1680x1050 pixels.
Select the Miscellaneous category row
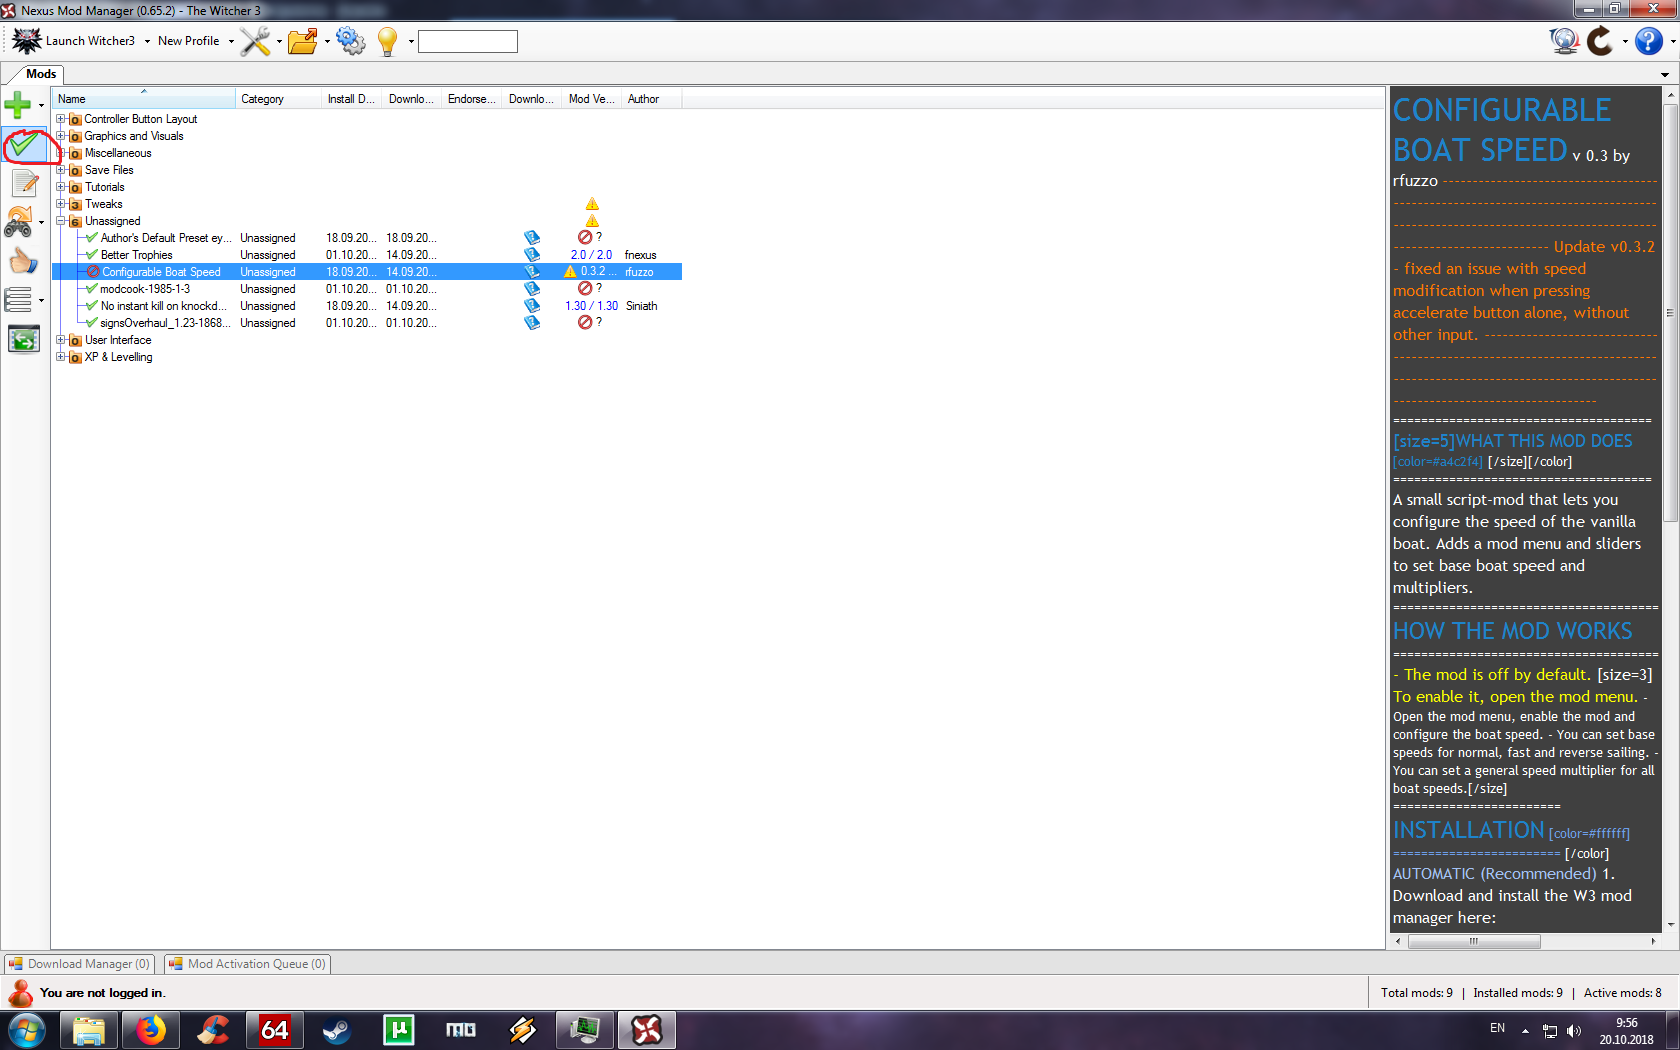[x=118, y=153]
